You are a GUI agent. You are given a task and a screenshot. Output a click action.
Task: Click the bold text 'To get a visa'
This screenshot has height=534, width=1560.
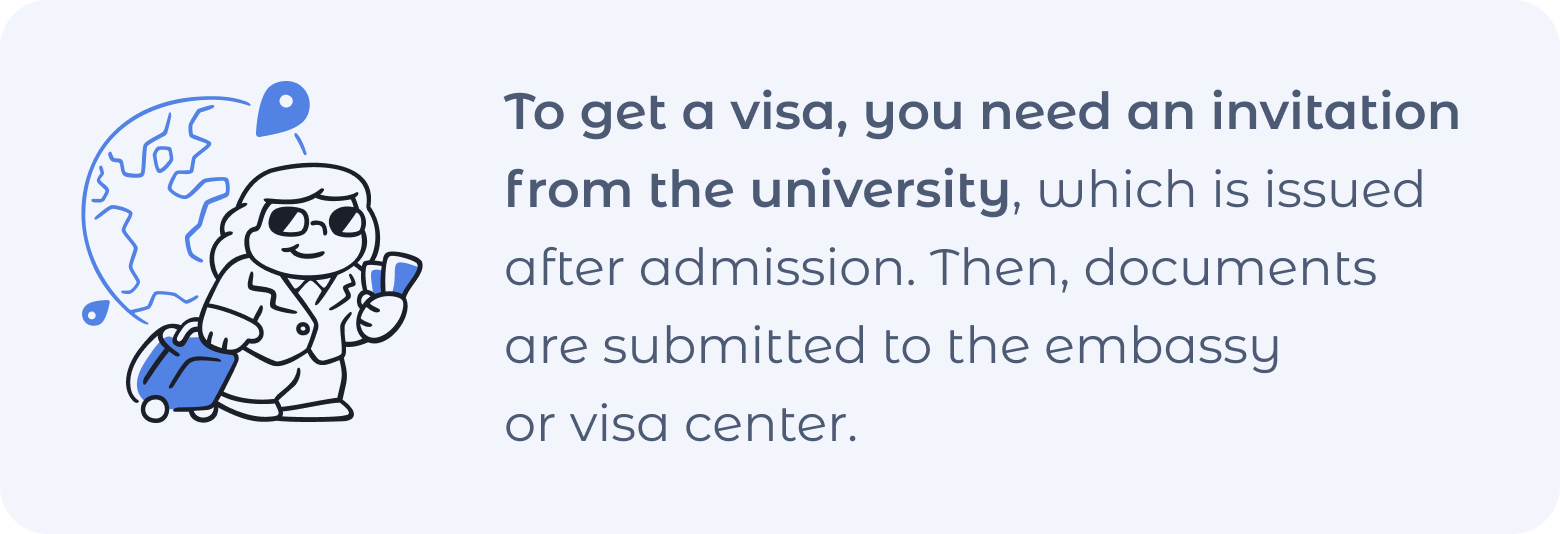tap(677, 113)
